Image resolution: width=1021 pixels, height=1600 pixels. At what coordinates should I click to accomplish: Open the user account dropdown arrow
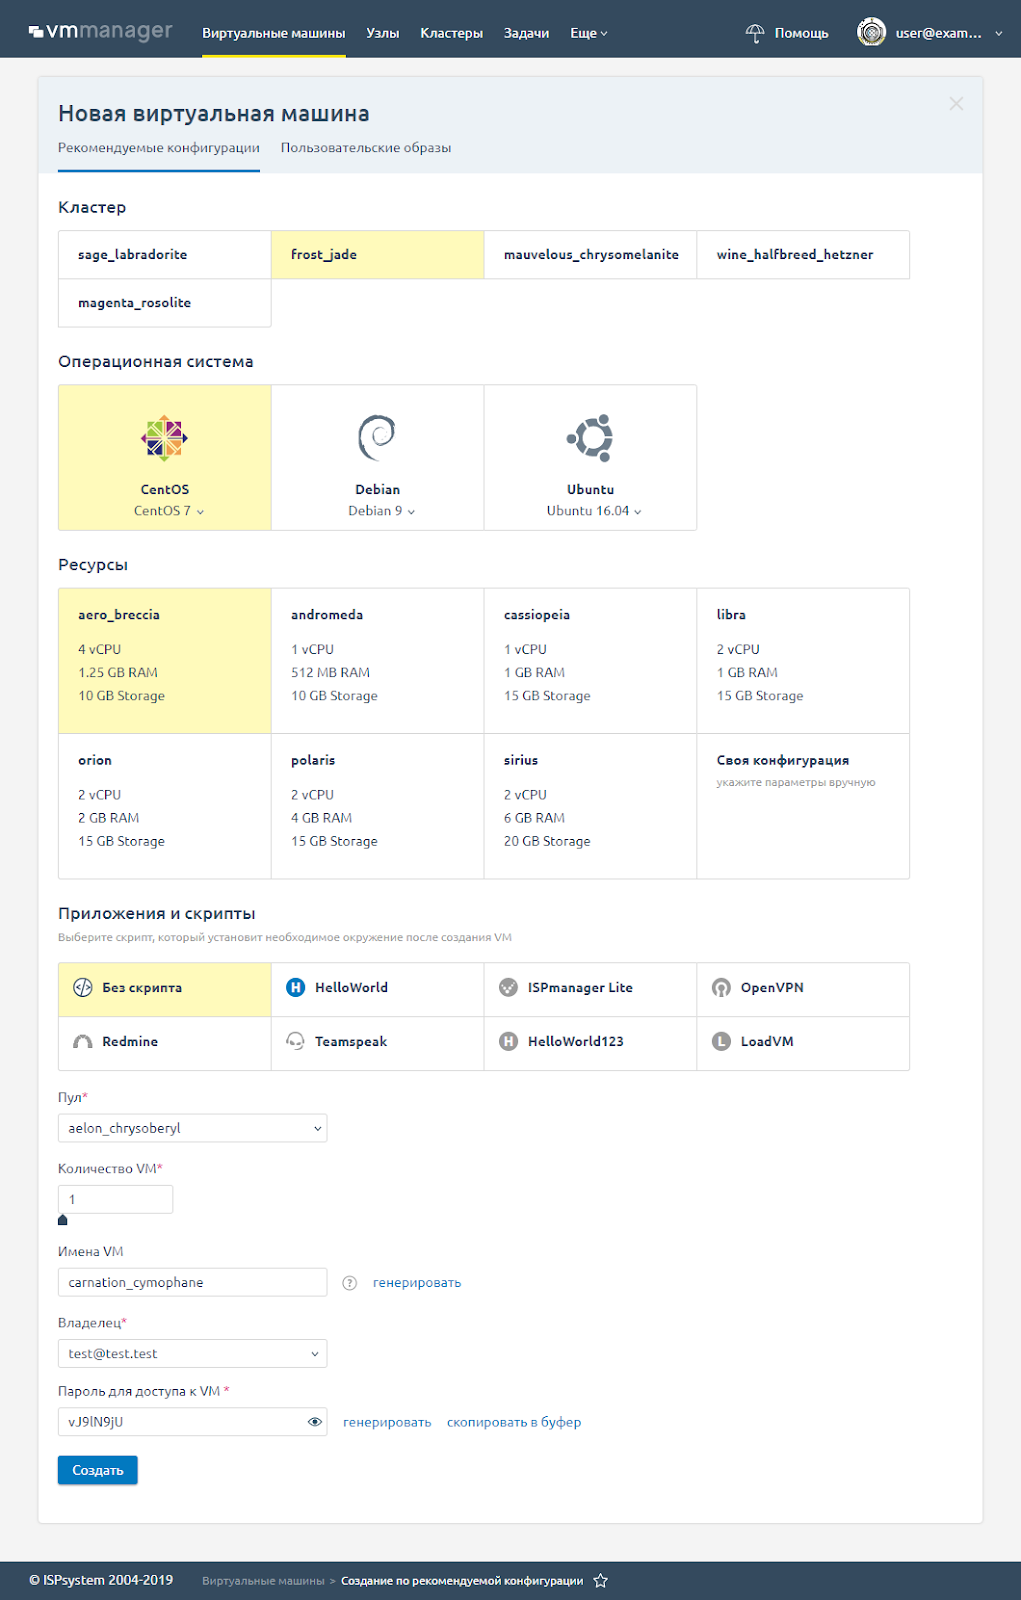[998, 33]
